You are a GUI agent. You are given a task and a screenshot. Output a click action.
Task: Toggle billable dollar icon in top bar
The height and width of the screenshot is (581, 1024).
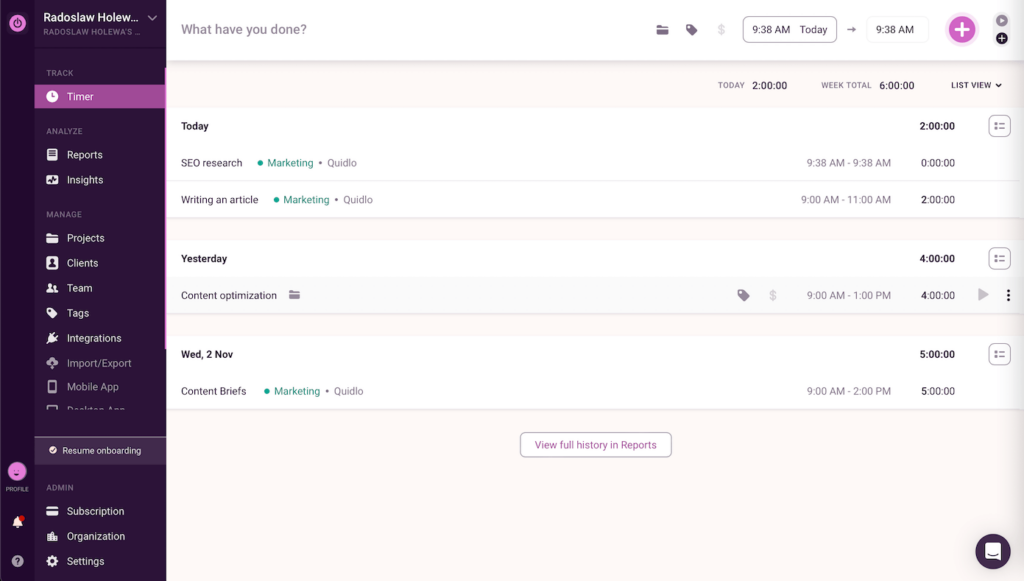pos(721,30)
